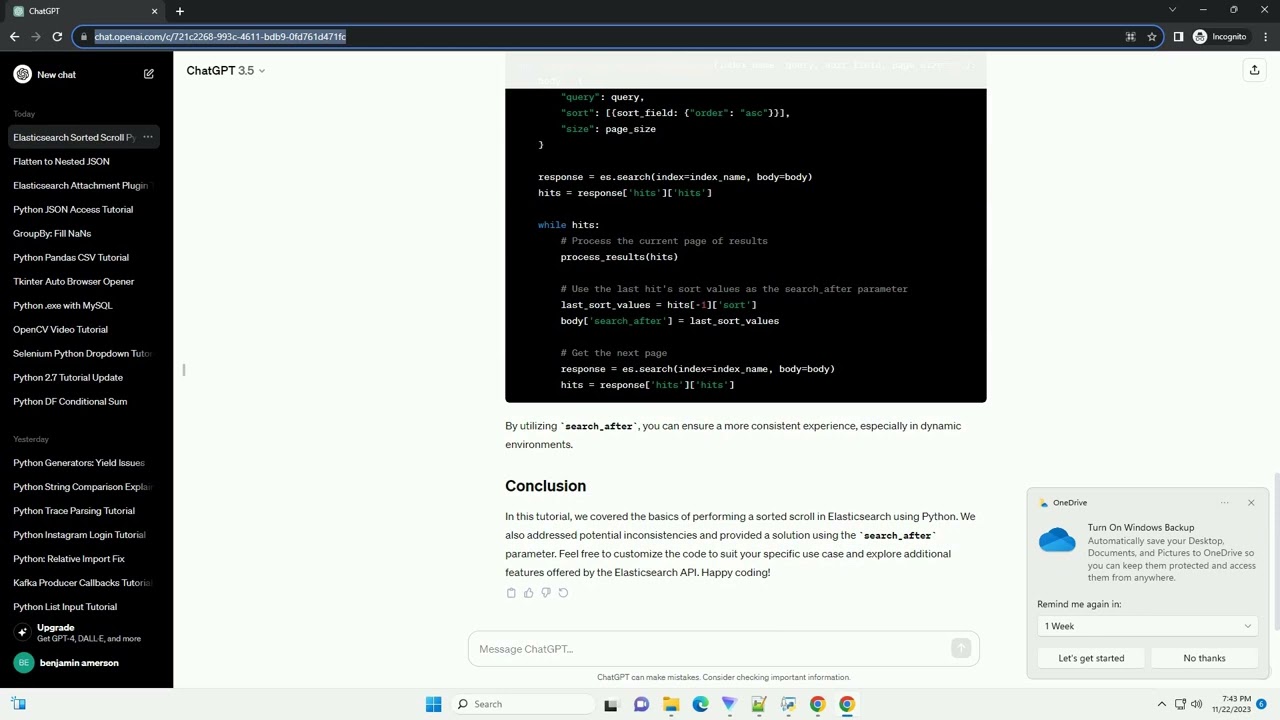The width and height of the screenshot is (1280, 720).
Task: Open the Kafka Producer Callbacks Tutorial chat
Action: click(x=84, y=583)
